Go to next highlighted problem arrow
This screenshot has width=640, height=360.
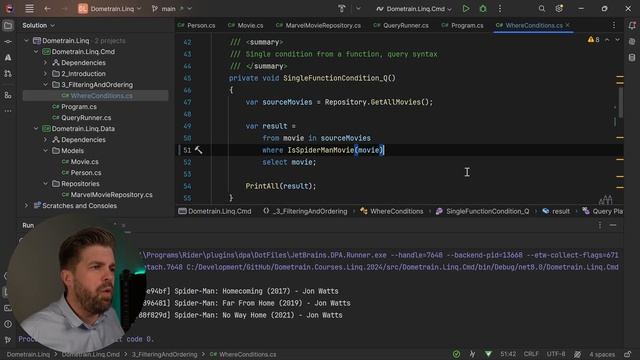617,40
